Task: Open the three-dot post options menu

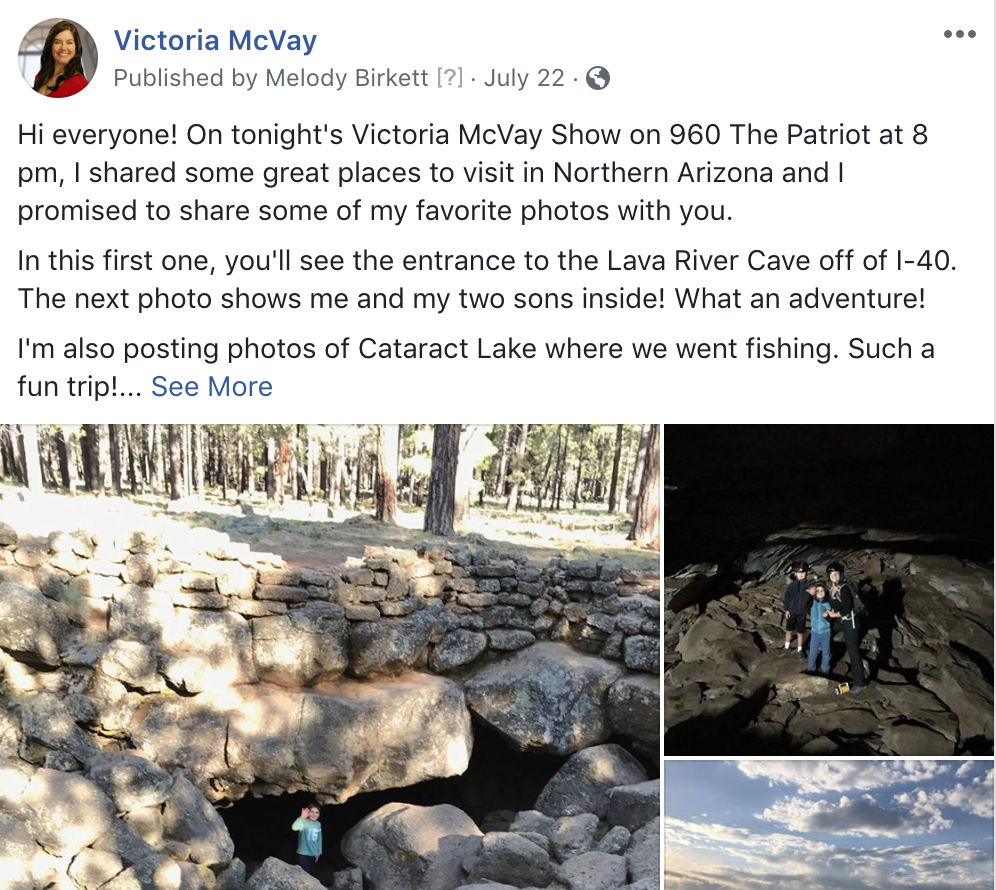Action: tap(959, 34)
